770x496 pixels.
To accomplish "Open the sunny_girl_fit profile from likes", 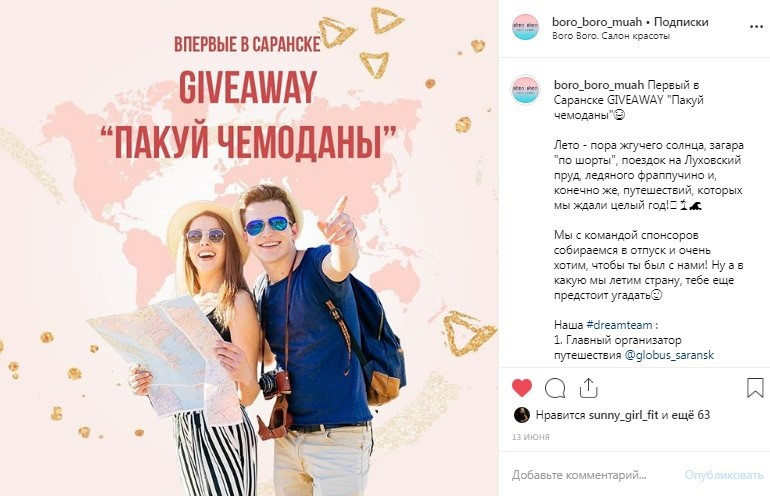I will point(623,415).
